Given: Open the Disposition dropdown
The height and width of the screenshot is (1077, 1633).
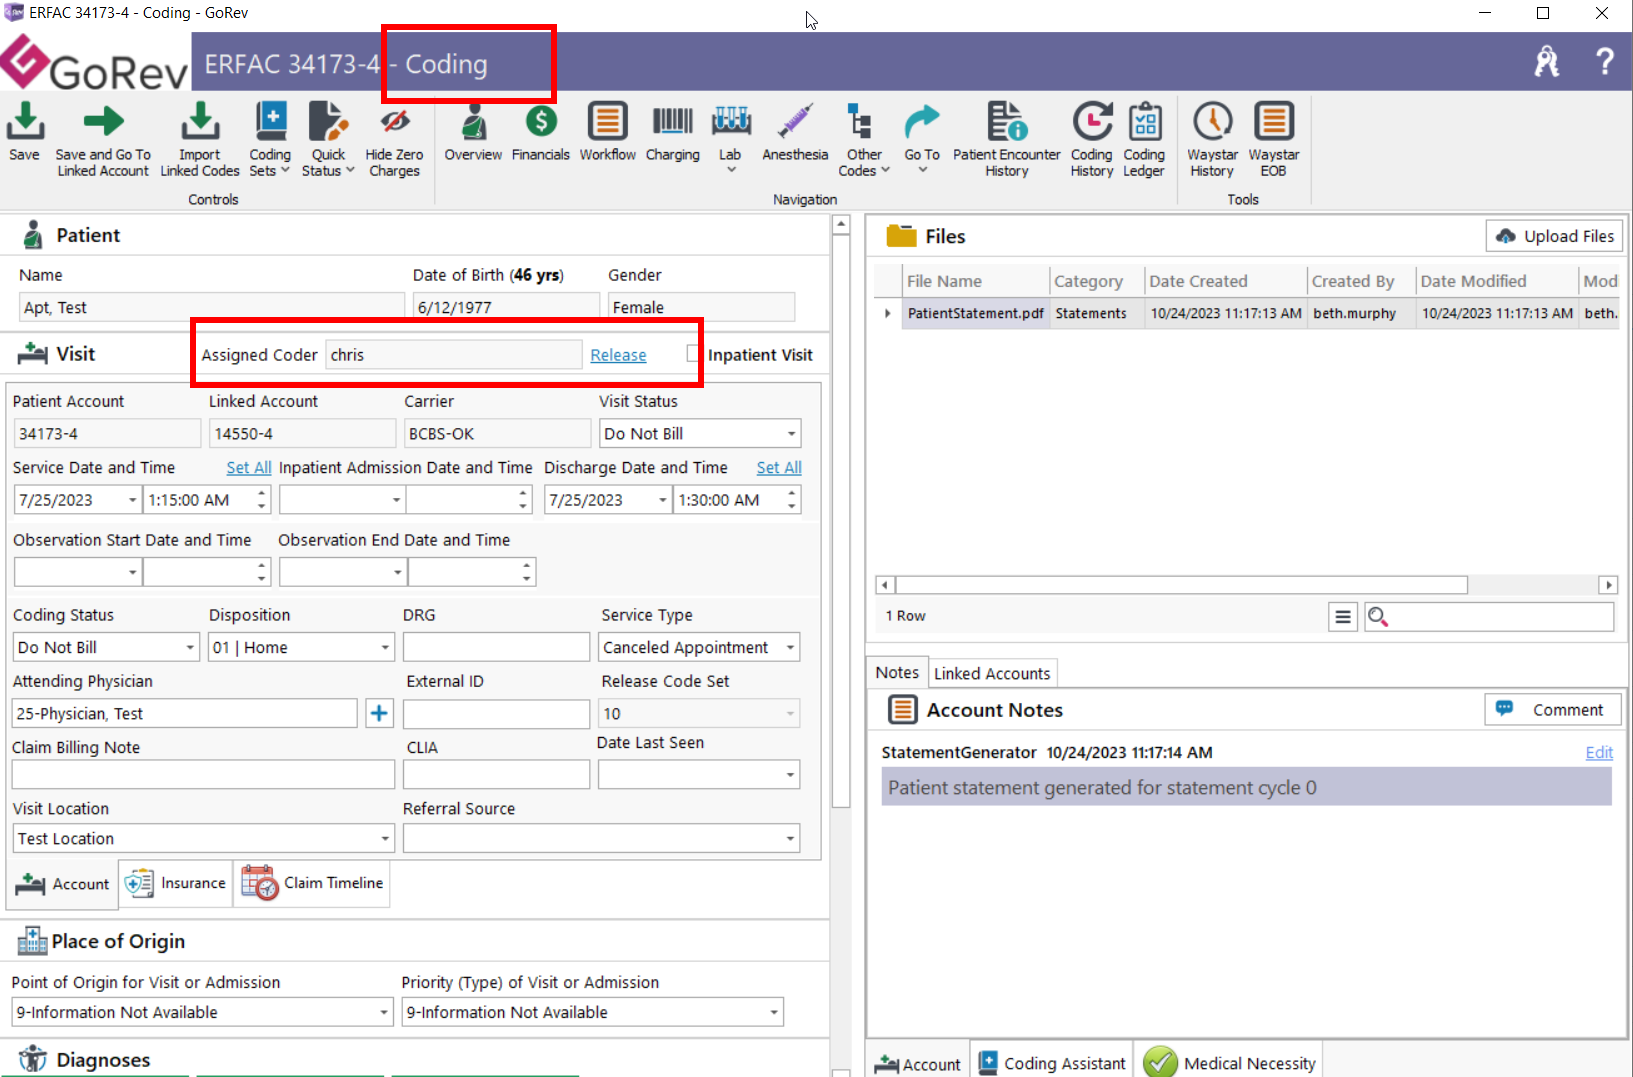Looking at the screenshot, I should coord(385,647).
